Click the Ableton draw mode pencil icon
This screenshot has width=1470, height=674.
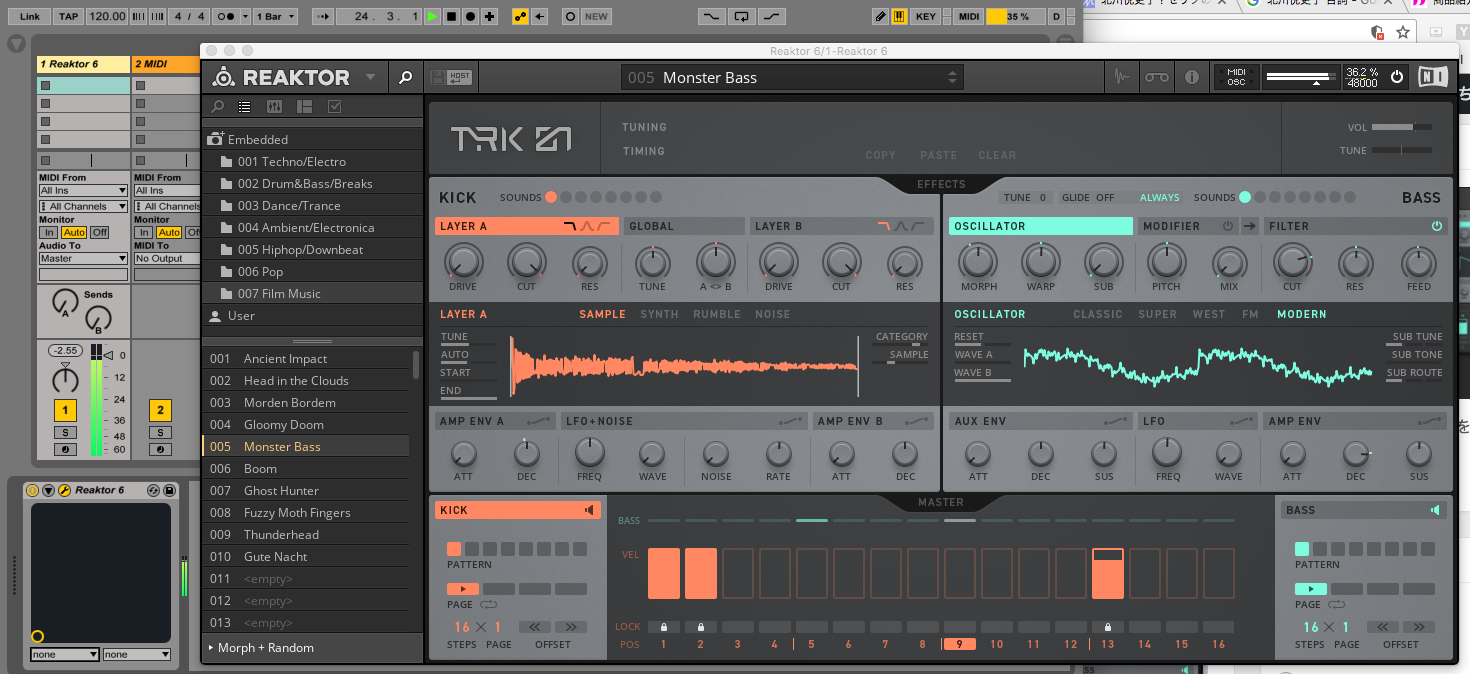pos(880,17)
